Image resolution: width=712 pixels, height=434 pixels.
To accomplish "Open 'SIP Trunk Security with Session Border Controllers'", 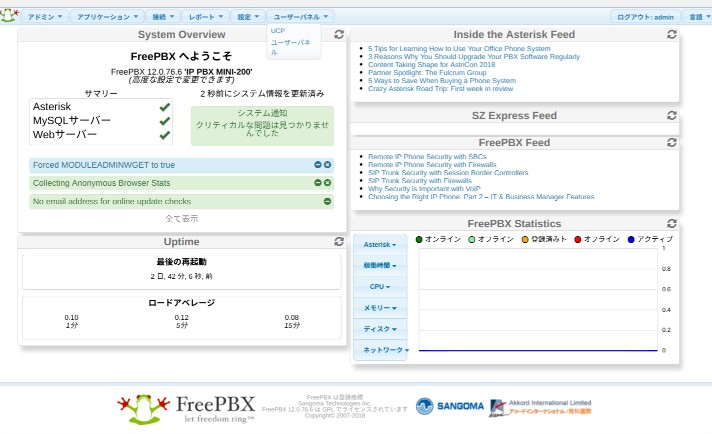I will tap(448, 173).
